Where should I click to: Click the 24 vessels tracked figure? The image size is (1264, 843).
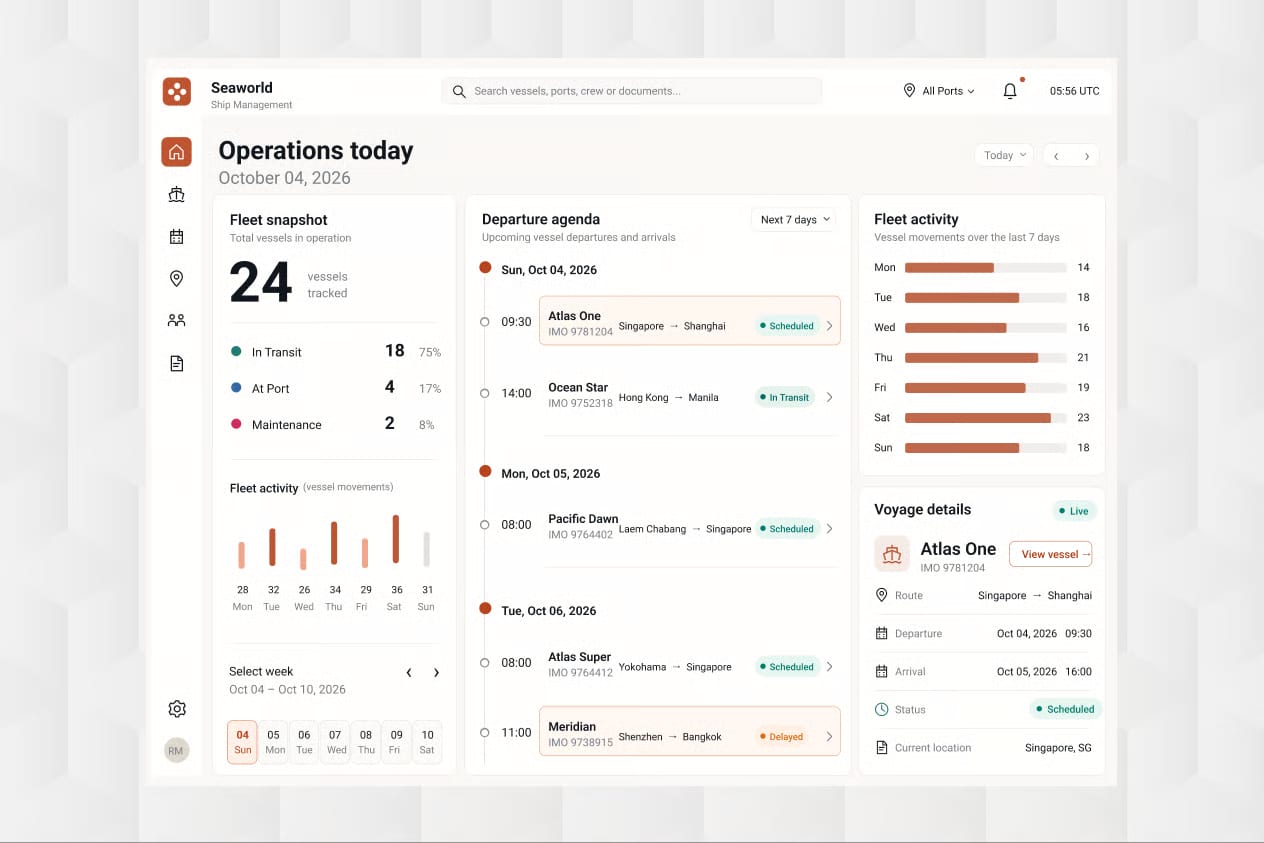click(x=261, y=282)
